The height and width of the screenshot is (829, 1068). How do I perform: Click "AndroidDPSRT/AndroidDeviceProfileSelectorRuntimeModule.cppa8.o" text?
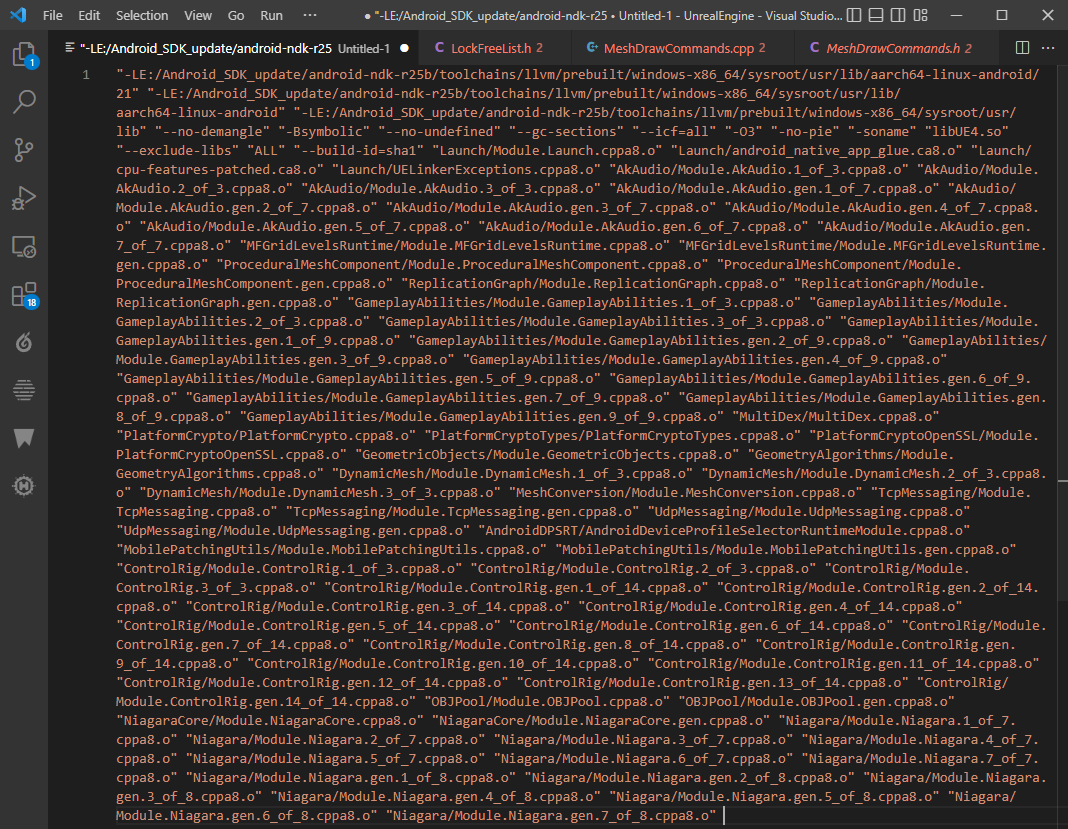(x=724, y=531)
